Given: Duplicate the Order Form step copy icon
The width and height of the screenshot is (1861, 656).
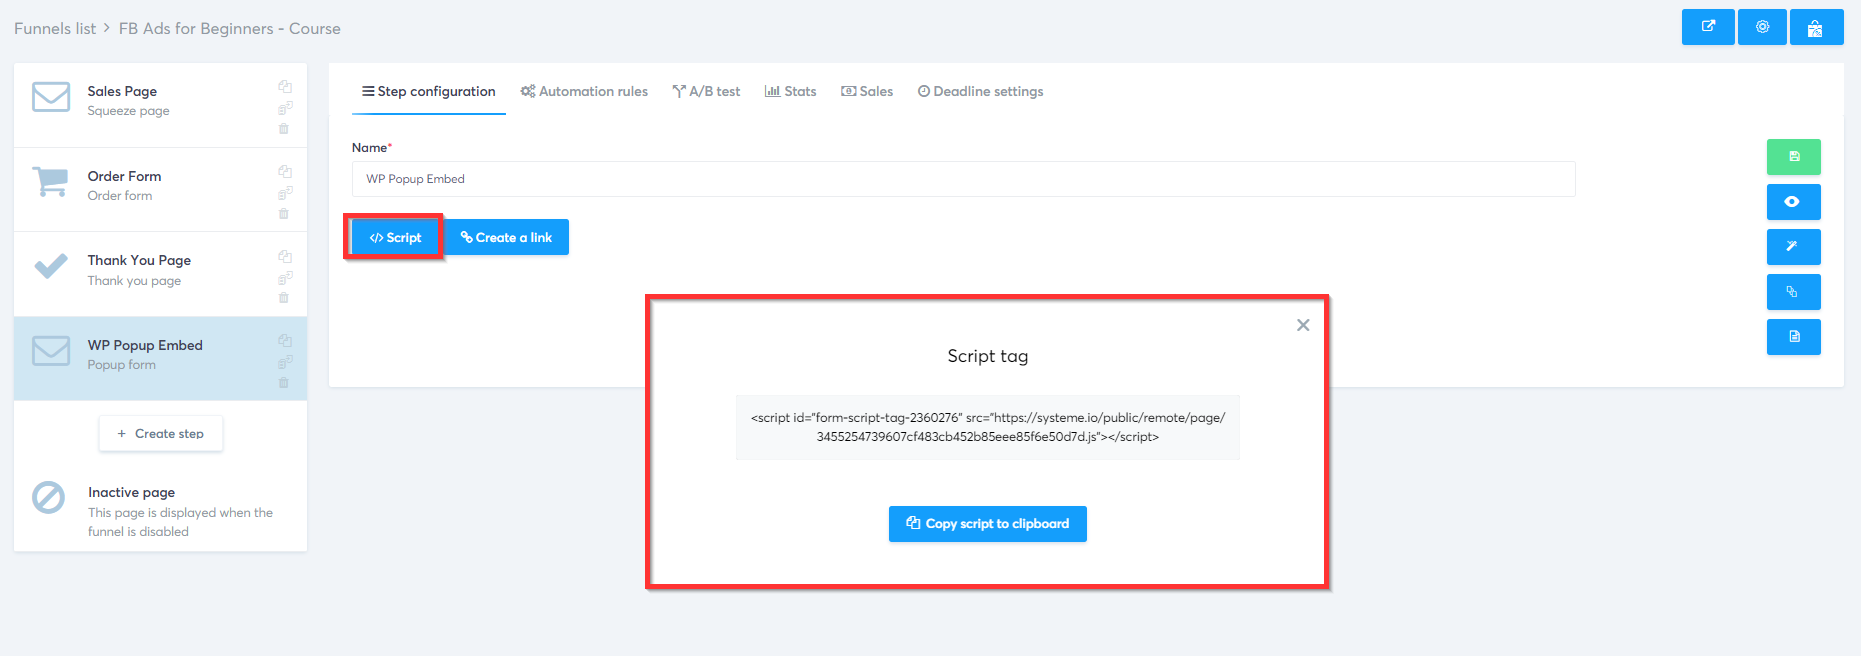Looking at the screenshot, I should click(285, 171).
